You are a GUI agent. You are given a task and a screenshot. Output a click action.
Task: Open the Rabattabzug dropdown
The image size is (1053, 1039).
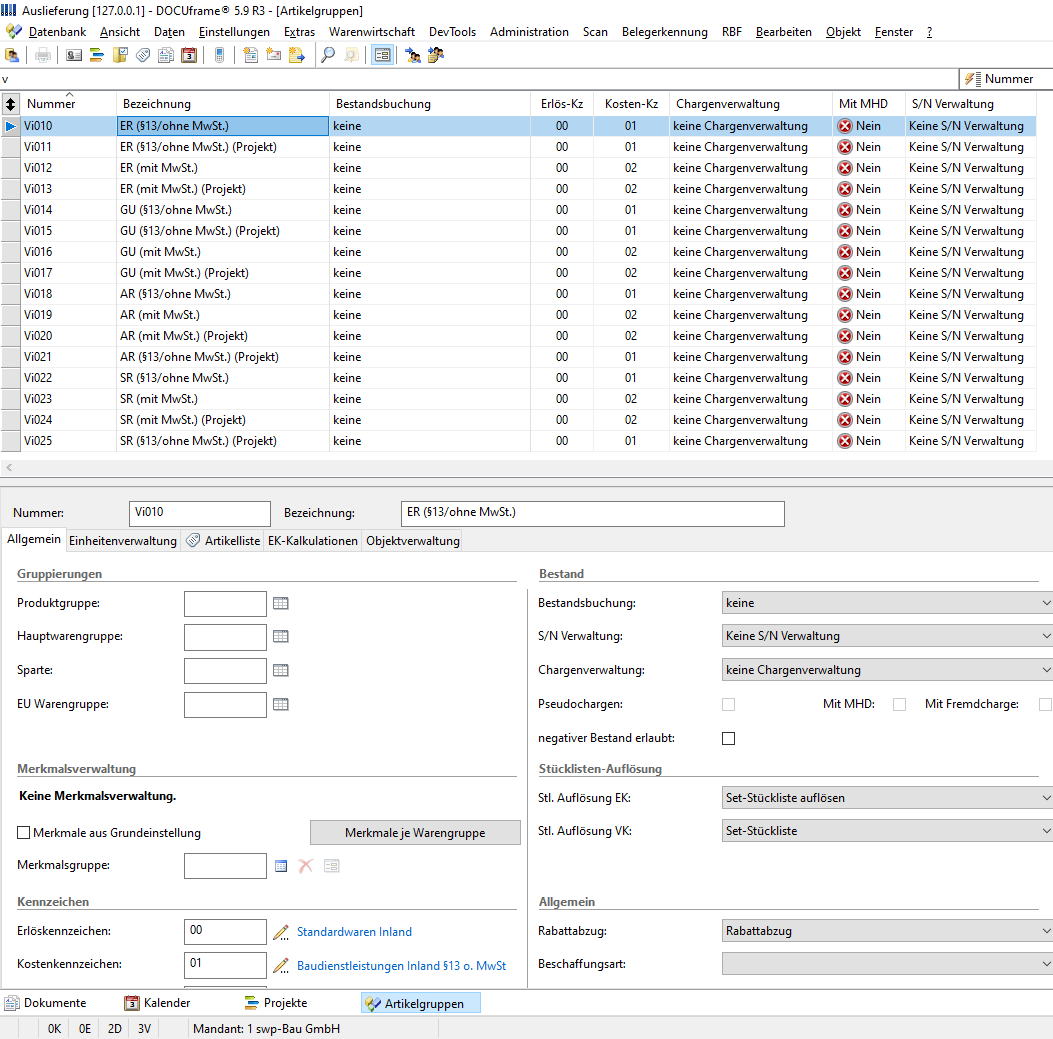tap(888, 930)
